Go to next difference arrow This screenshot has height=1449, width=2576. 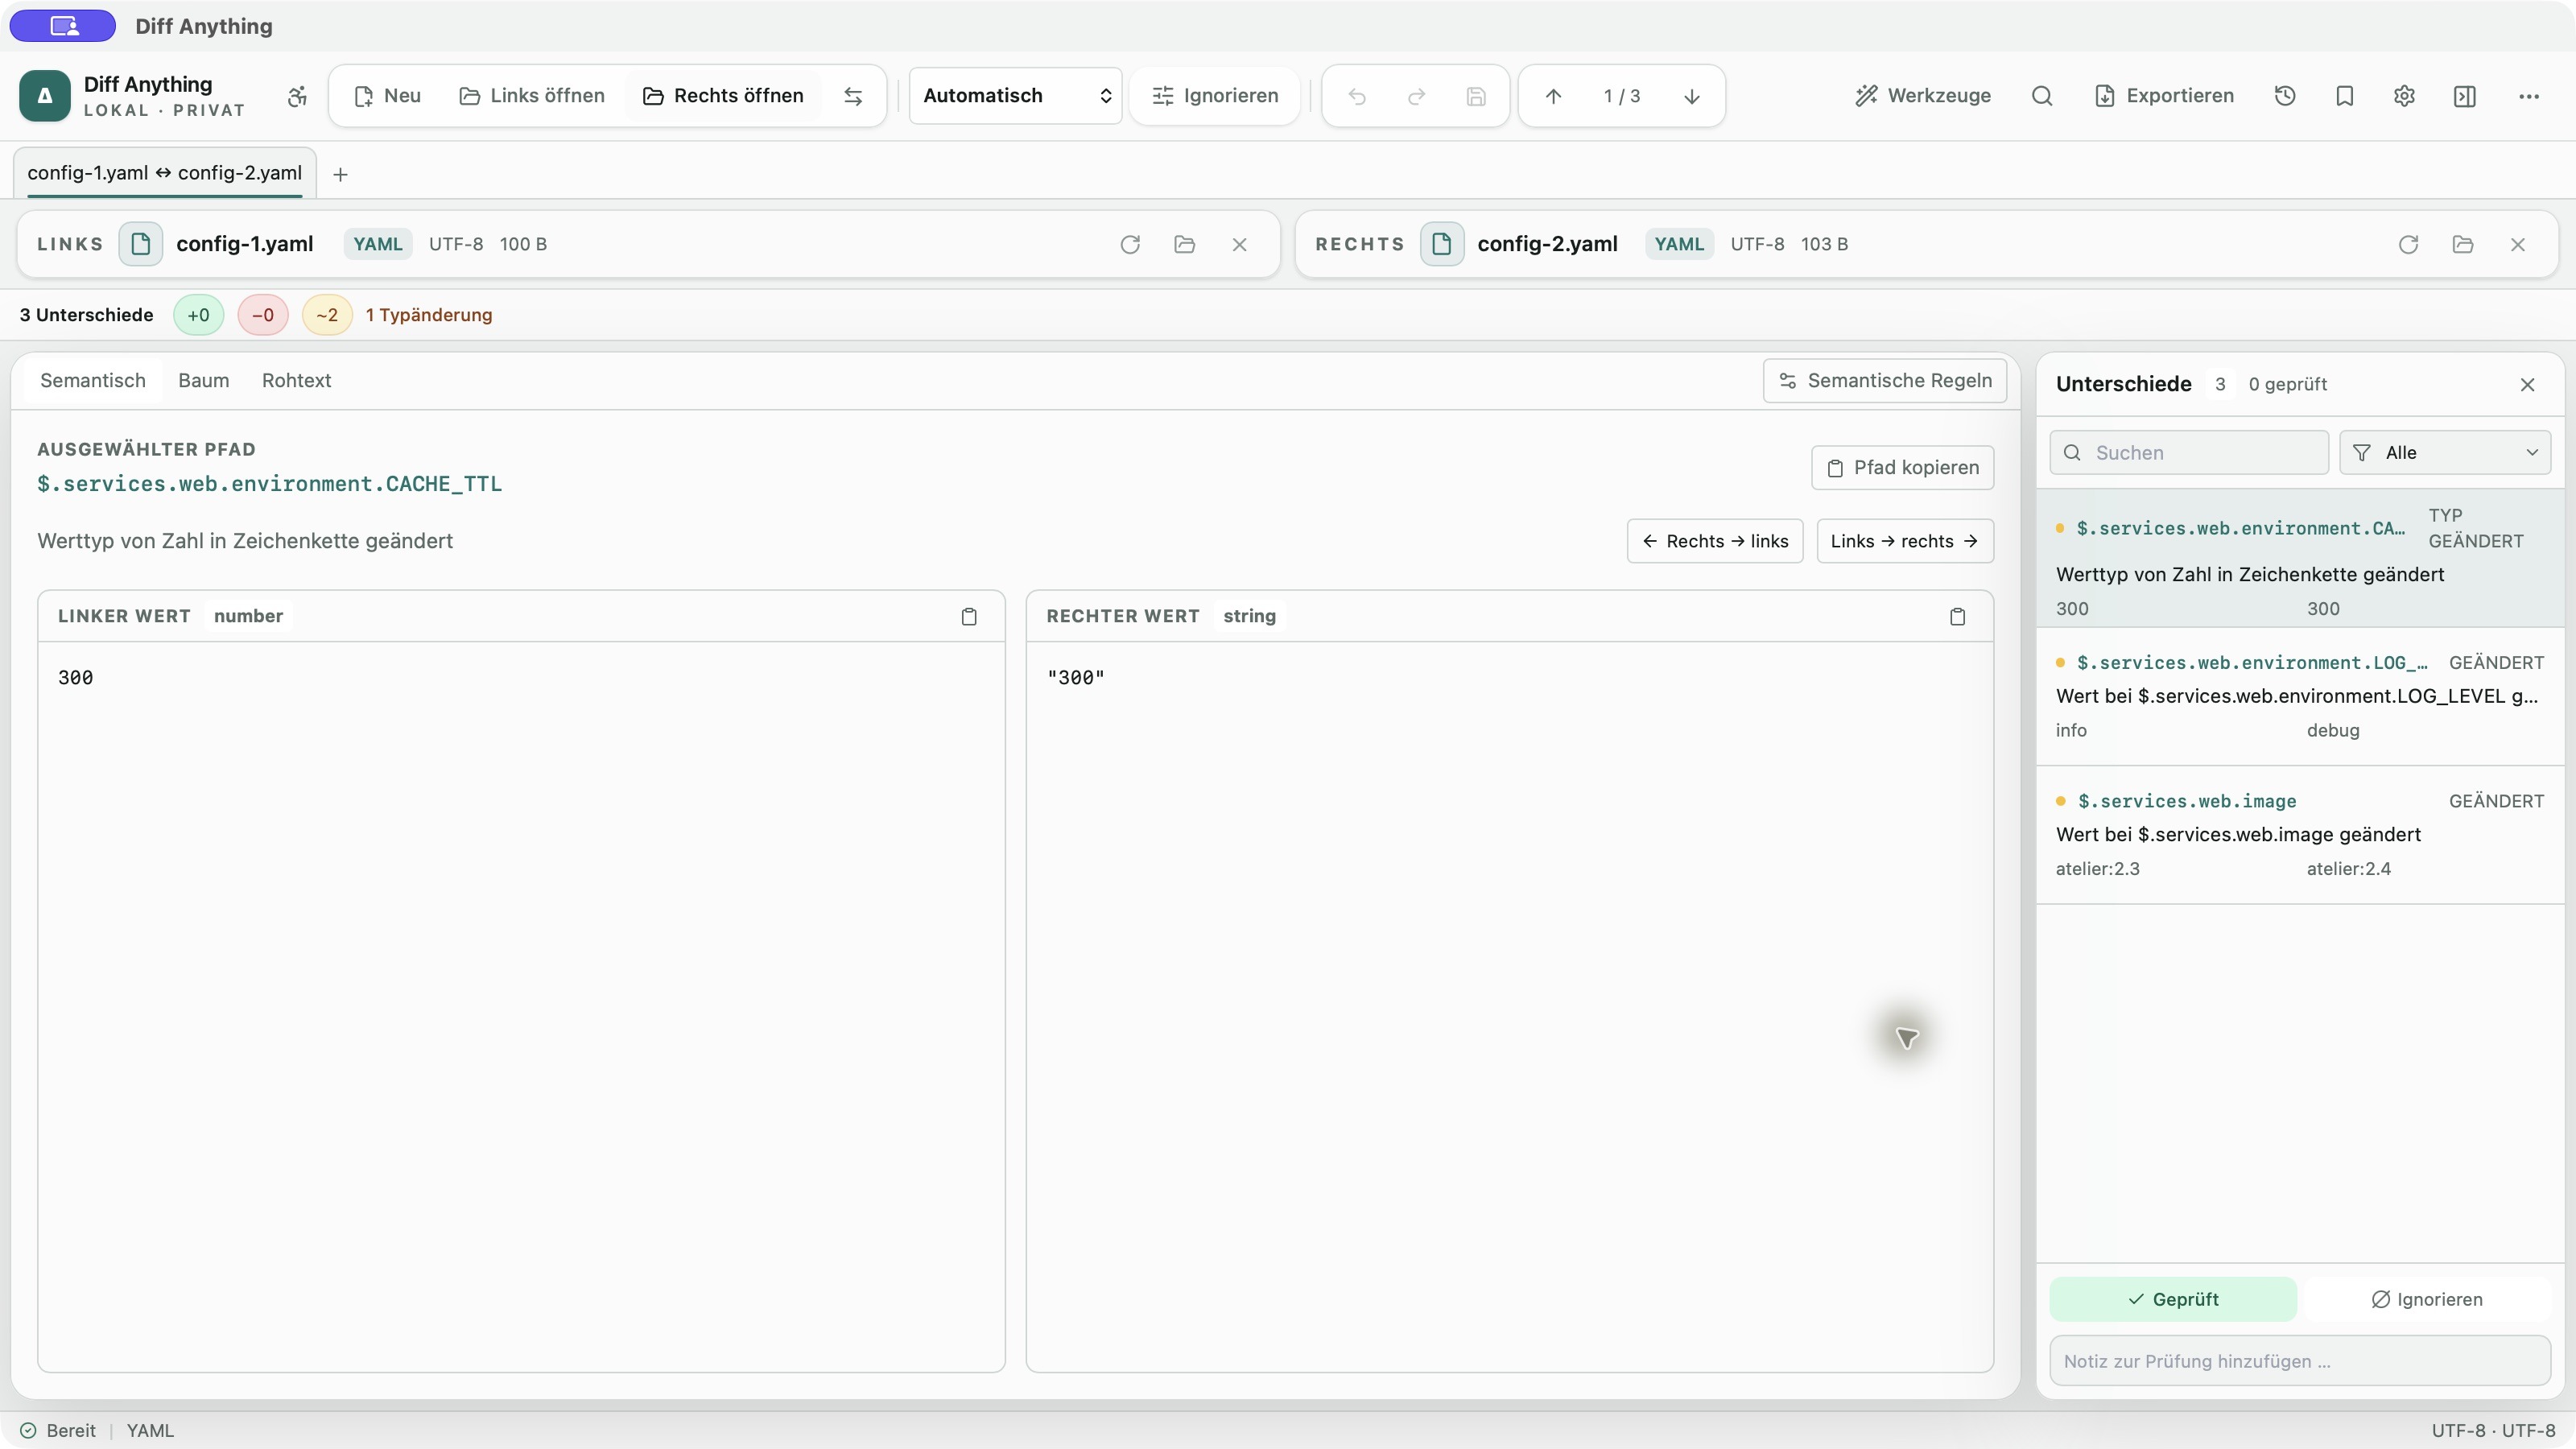[x=1692, y=96]
